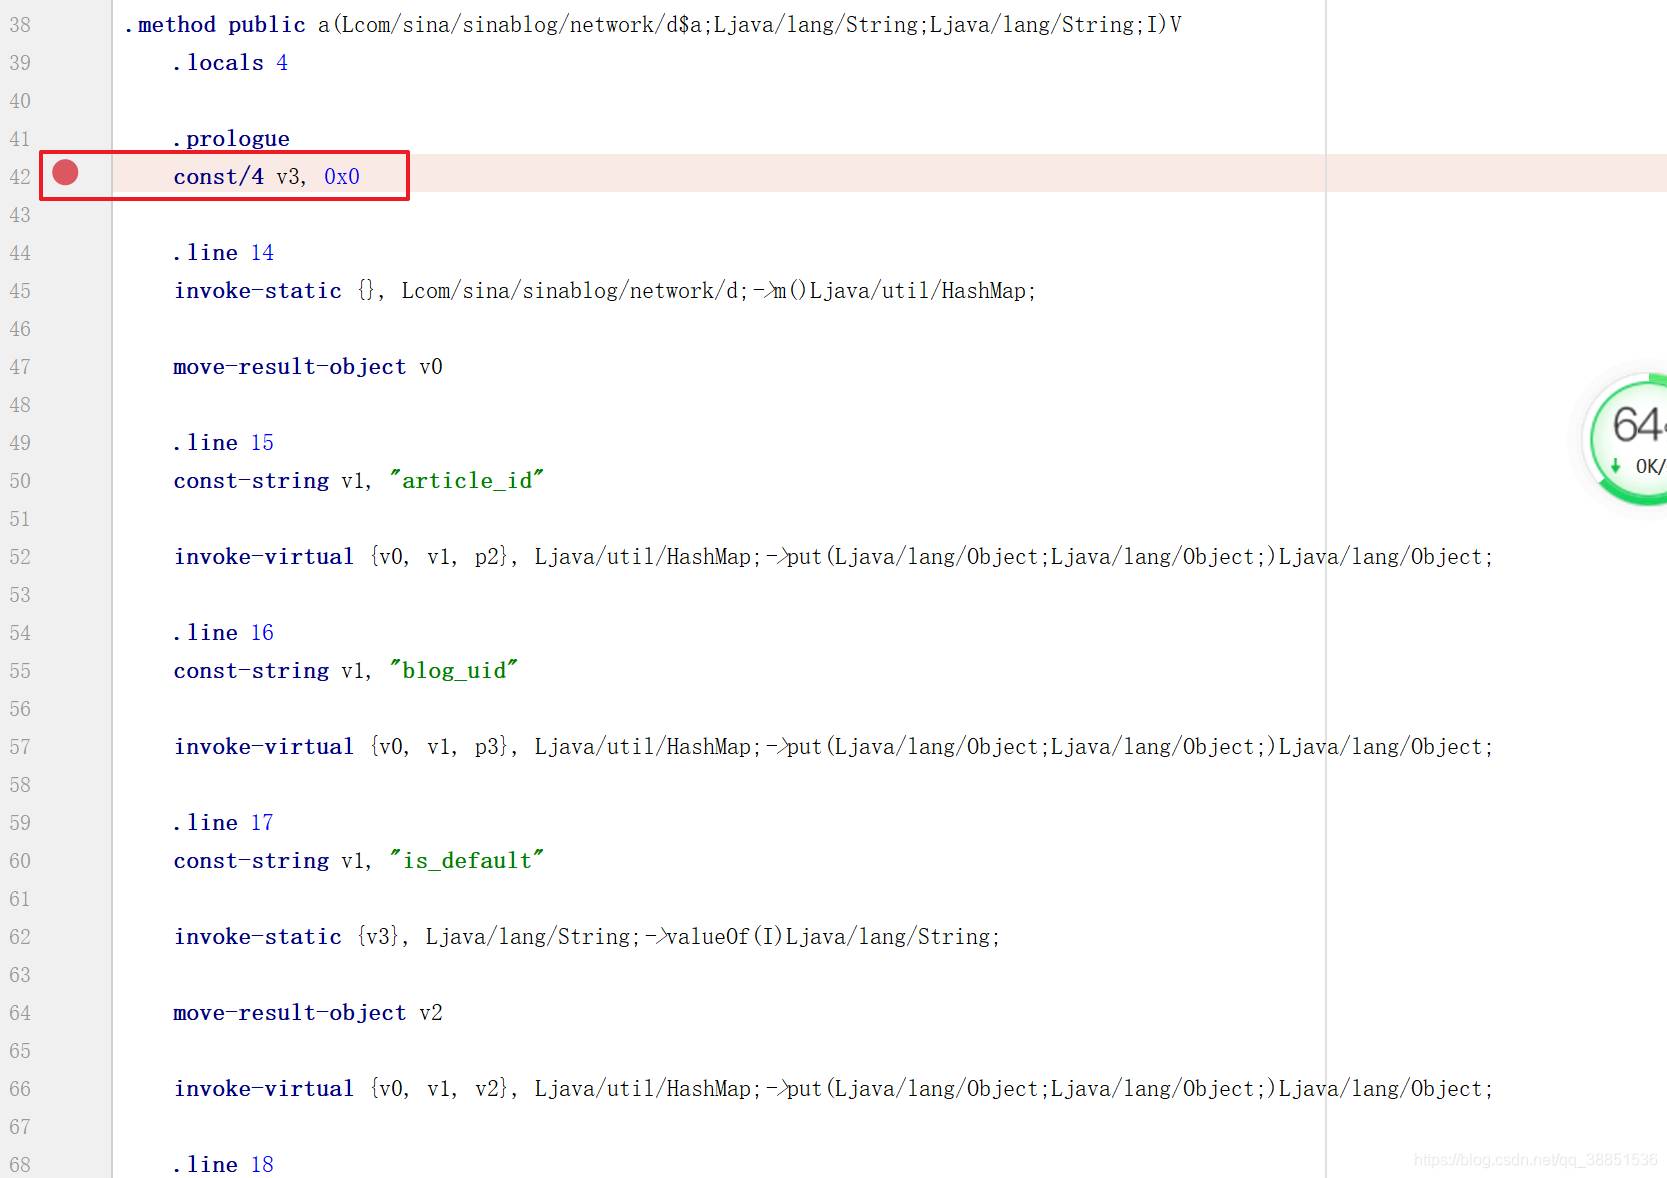Click the invoke-static HashMap m() call line

pyautogui.click(x=605, y=291)
